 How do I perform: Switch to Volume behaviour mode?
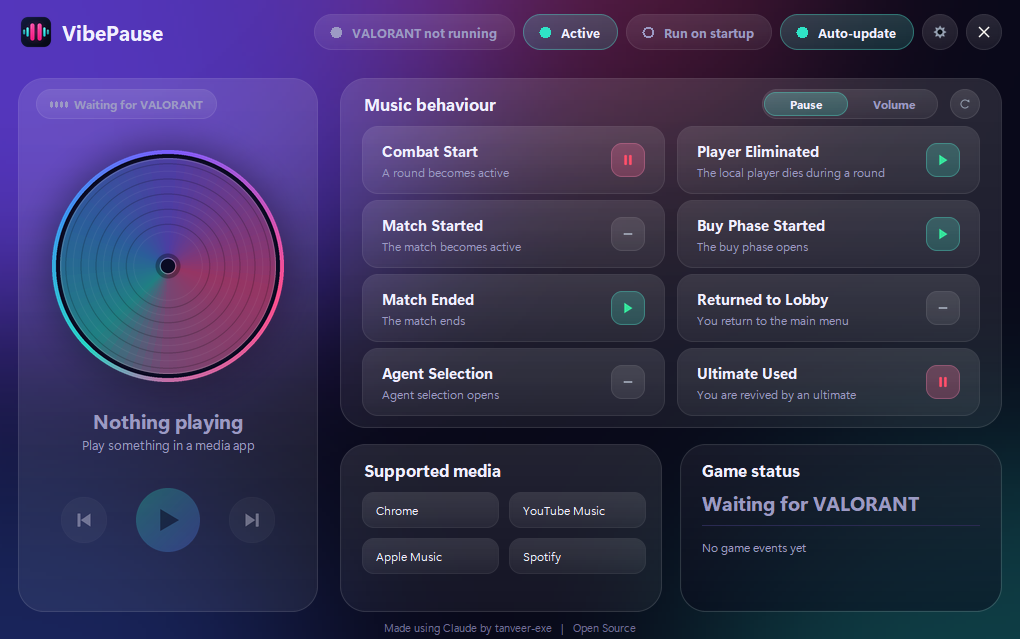(894, 105)
